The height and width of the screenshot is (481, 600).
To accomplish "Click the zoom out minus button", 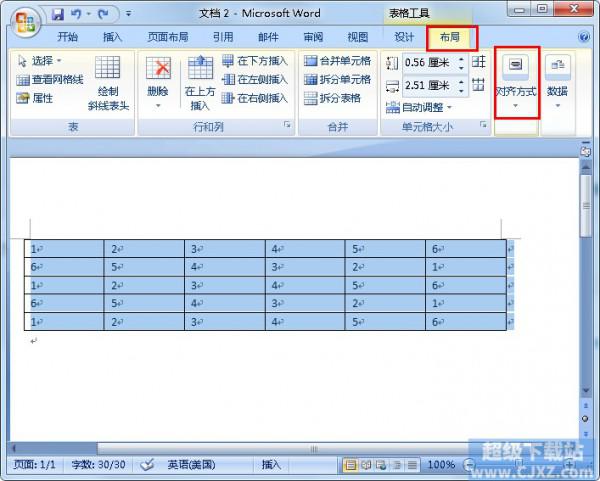I will [468, 465].
